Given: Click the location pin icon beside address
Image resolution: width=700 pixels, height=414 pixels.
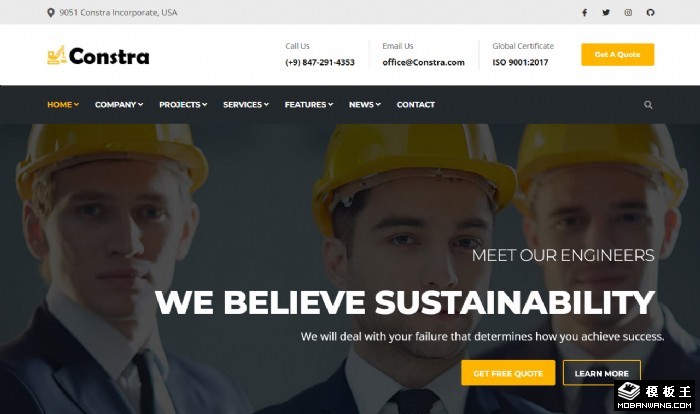Looking at the screenshot, I should (51, 13).
